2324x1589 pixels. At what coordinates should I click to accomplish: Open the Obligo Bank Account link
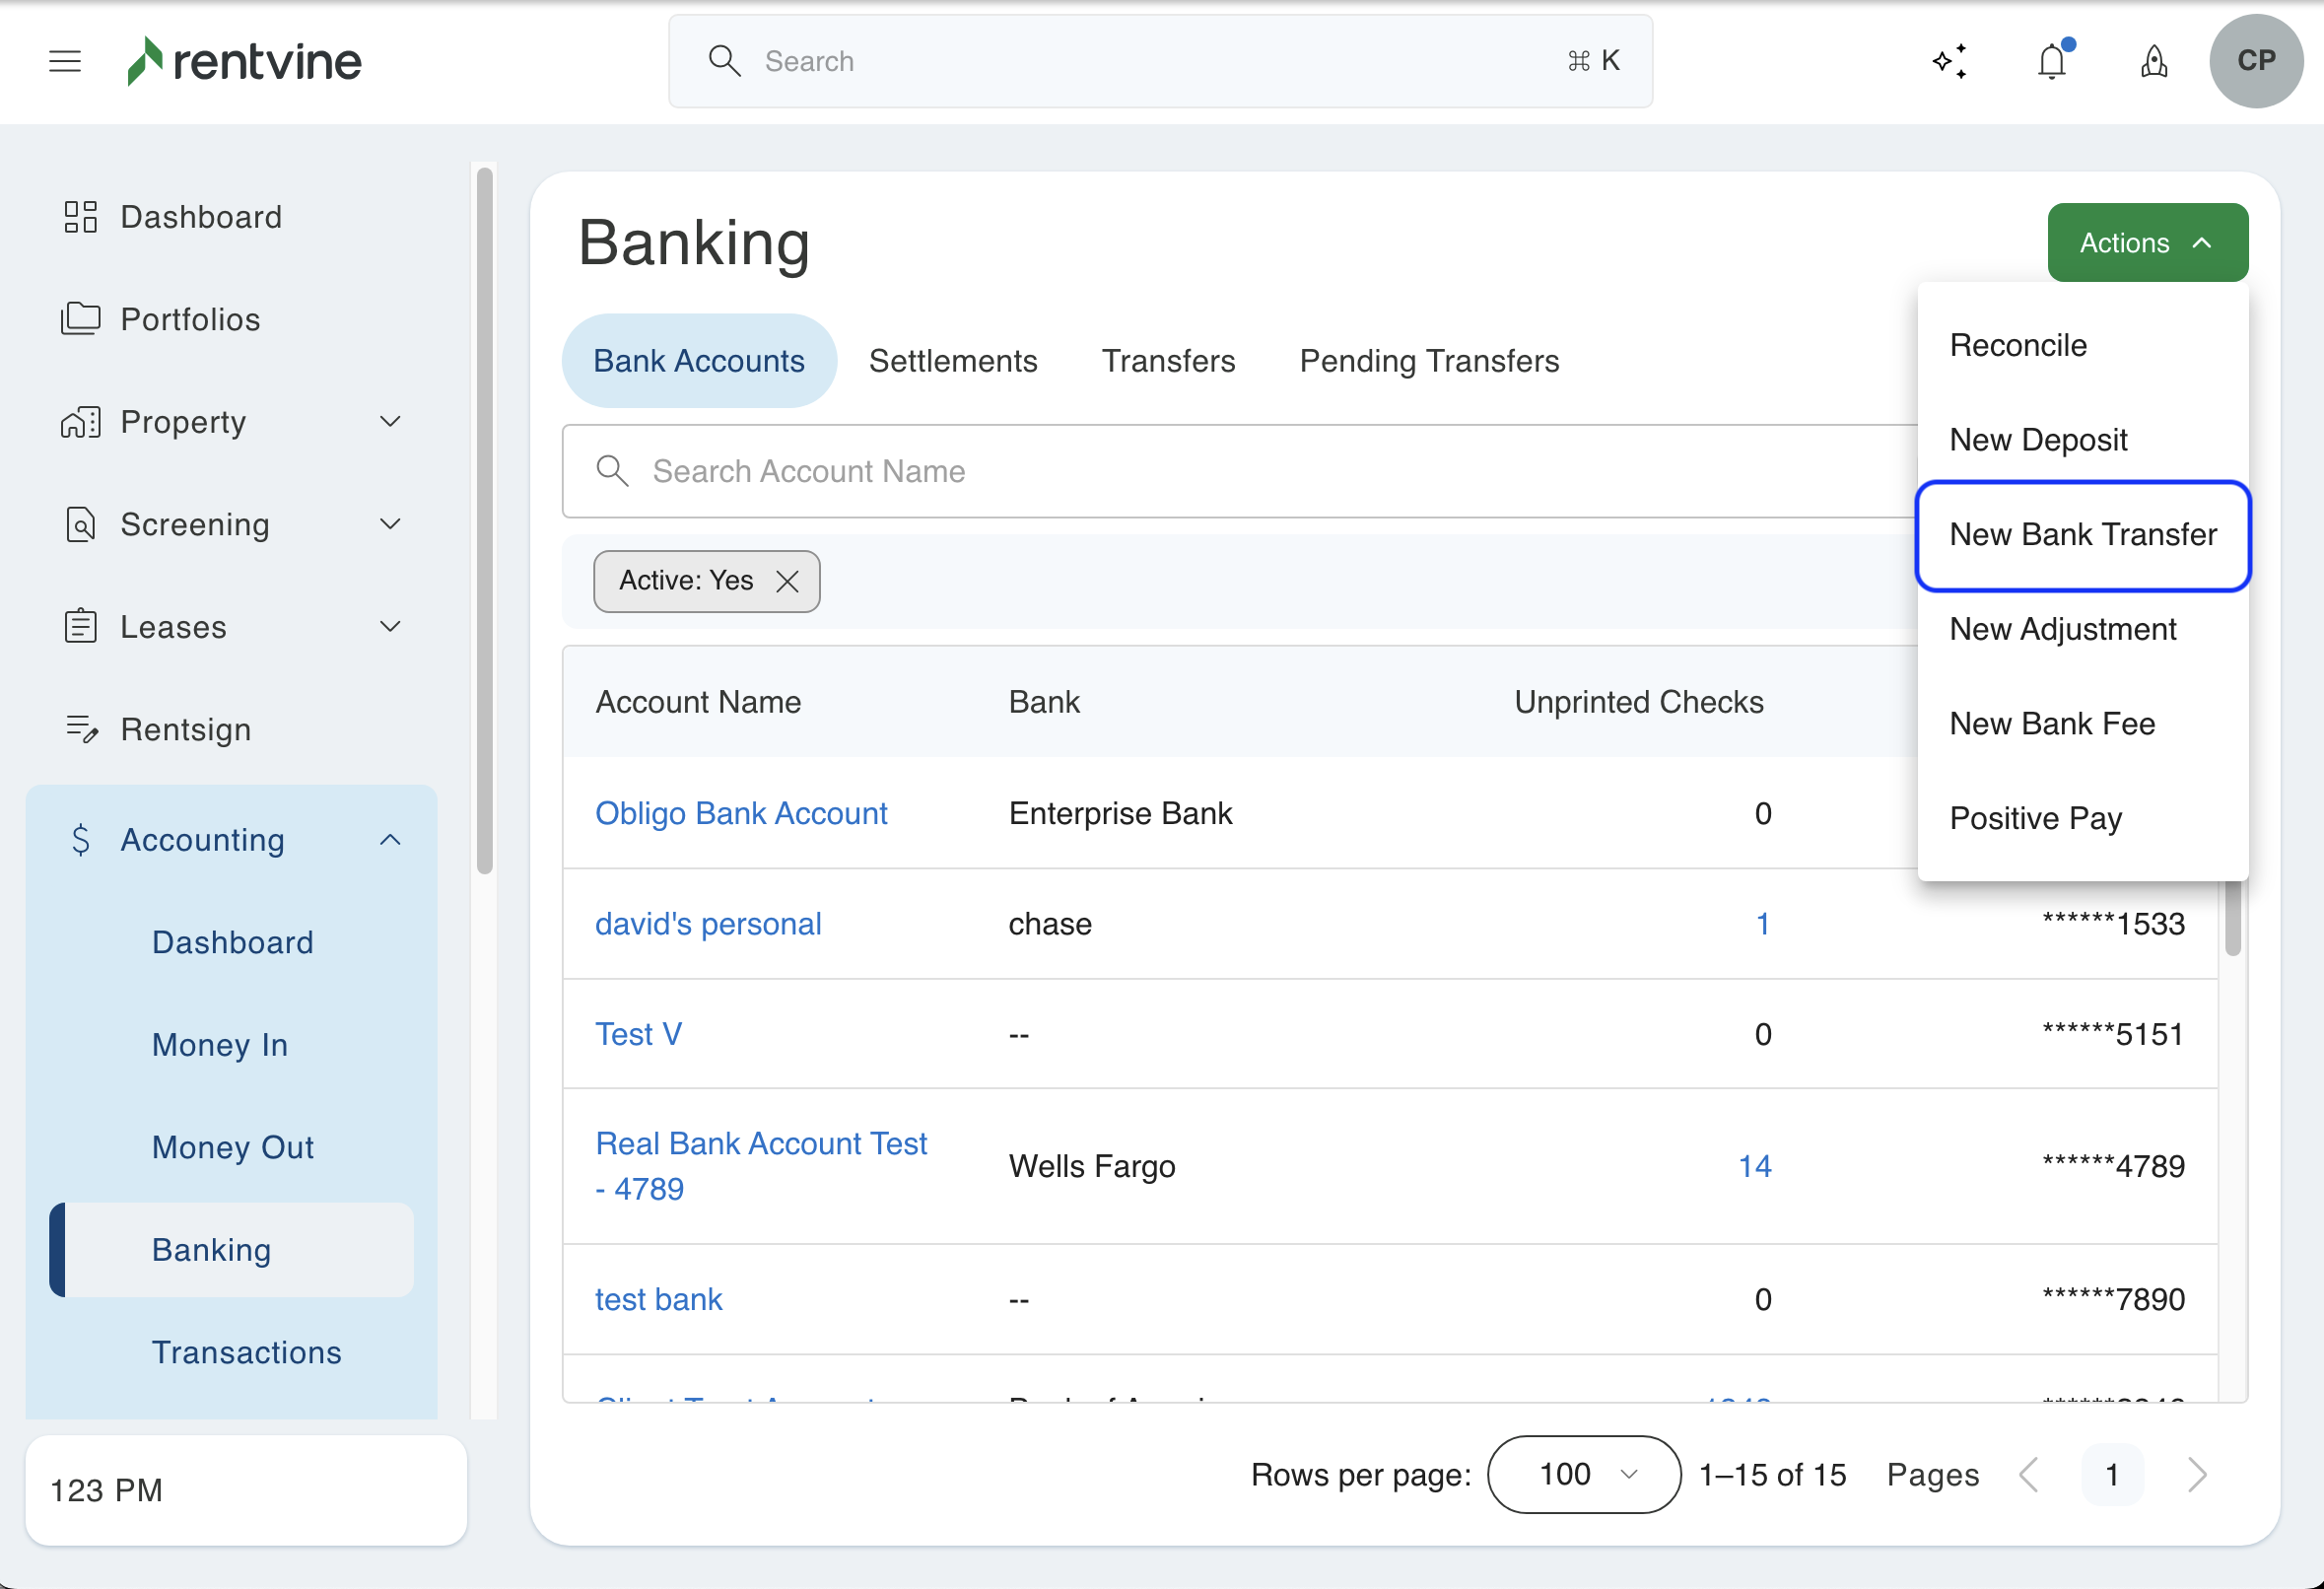click(x=741, y=813)
